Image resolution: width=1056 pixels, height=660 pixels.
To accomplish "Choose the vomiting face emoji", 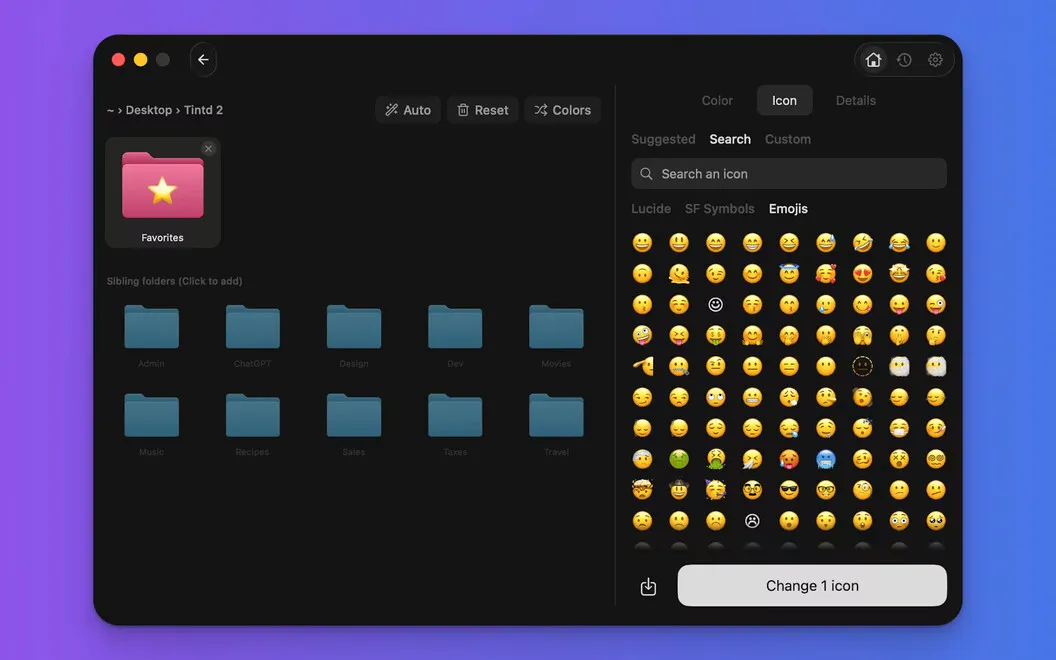I will pyautogui.click(x=715, y=459).
